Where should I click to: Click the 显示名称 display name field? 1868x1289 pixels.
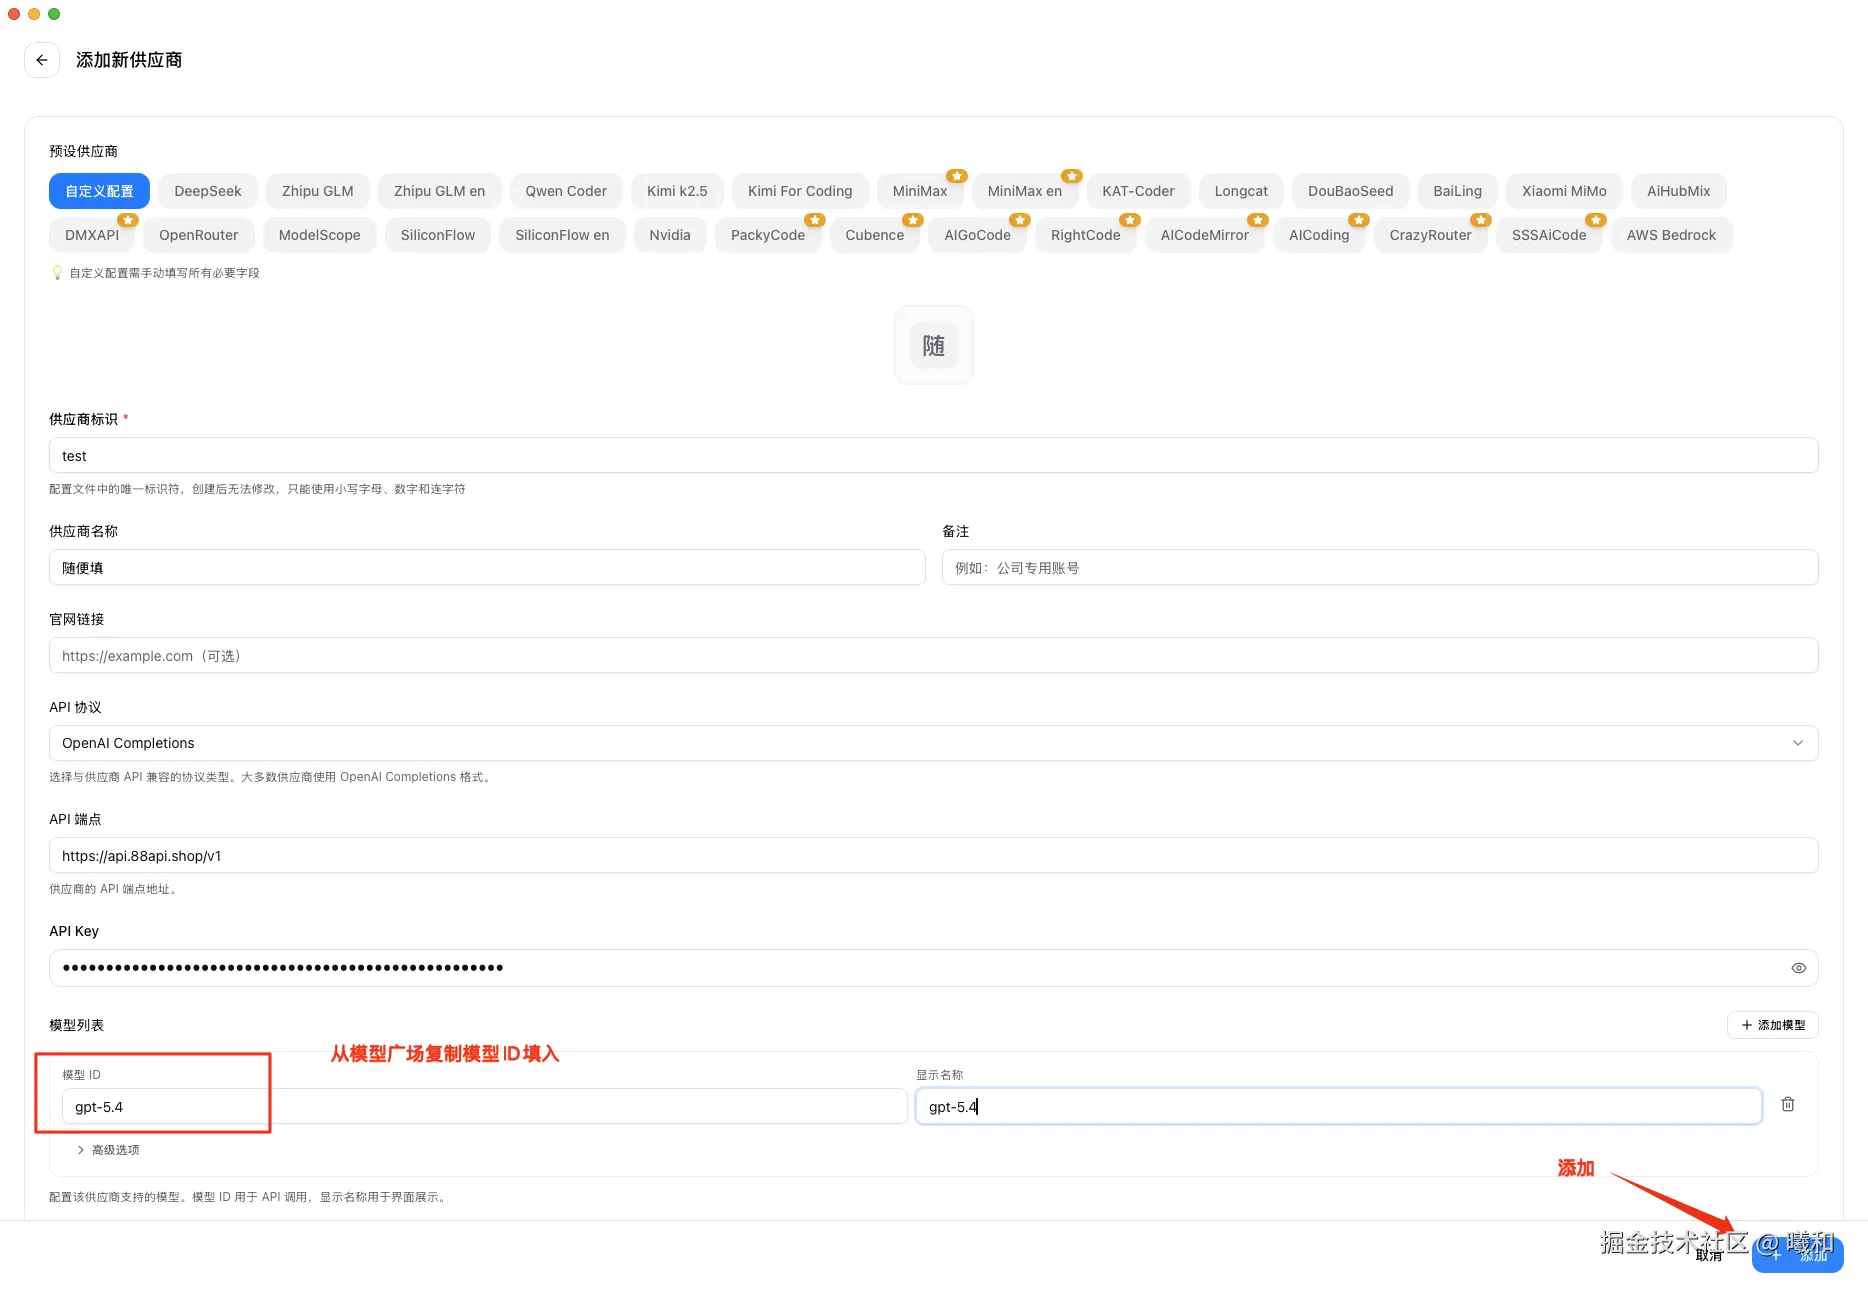tap(1339, 1106)
